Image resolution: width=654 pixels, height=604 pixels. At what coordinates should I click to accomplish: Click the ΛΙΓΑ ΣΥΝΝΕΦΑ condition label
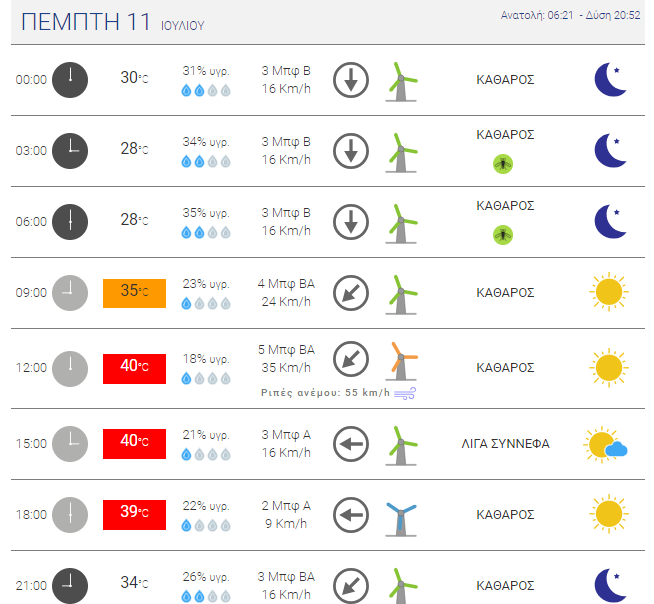point(505,443)
